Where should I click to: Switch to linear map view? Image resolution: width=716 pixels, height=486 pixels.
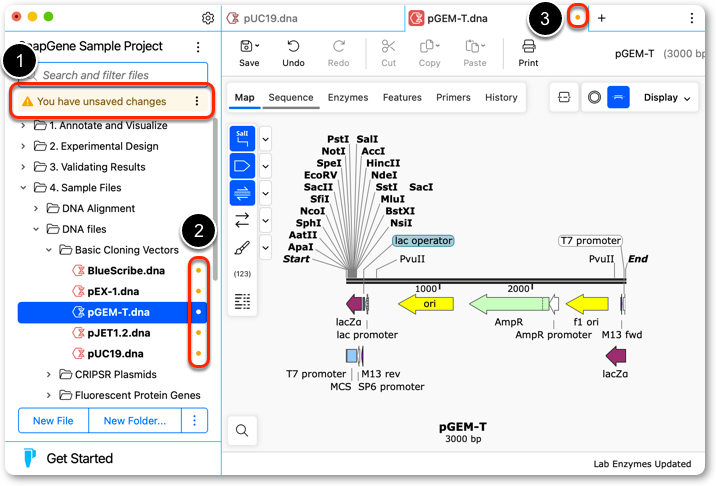click(x=618, y=97)
